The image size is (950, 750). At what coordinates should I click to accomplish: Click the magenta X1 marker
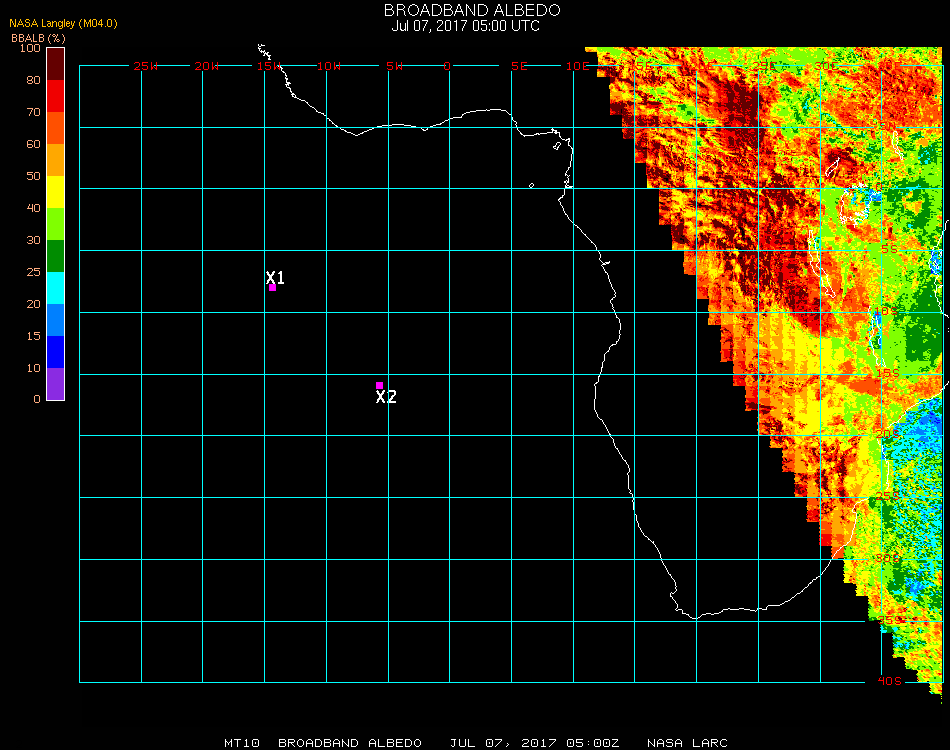point(272,288)
